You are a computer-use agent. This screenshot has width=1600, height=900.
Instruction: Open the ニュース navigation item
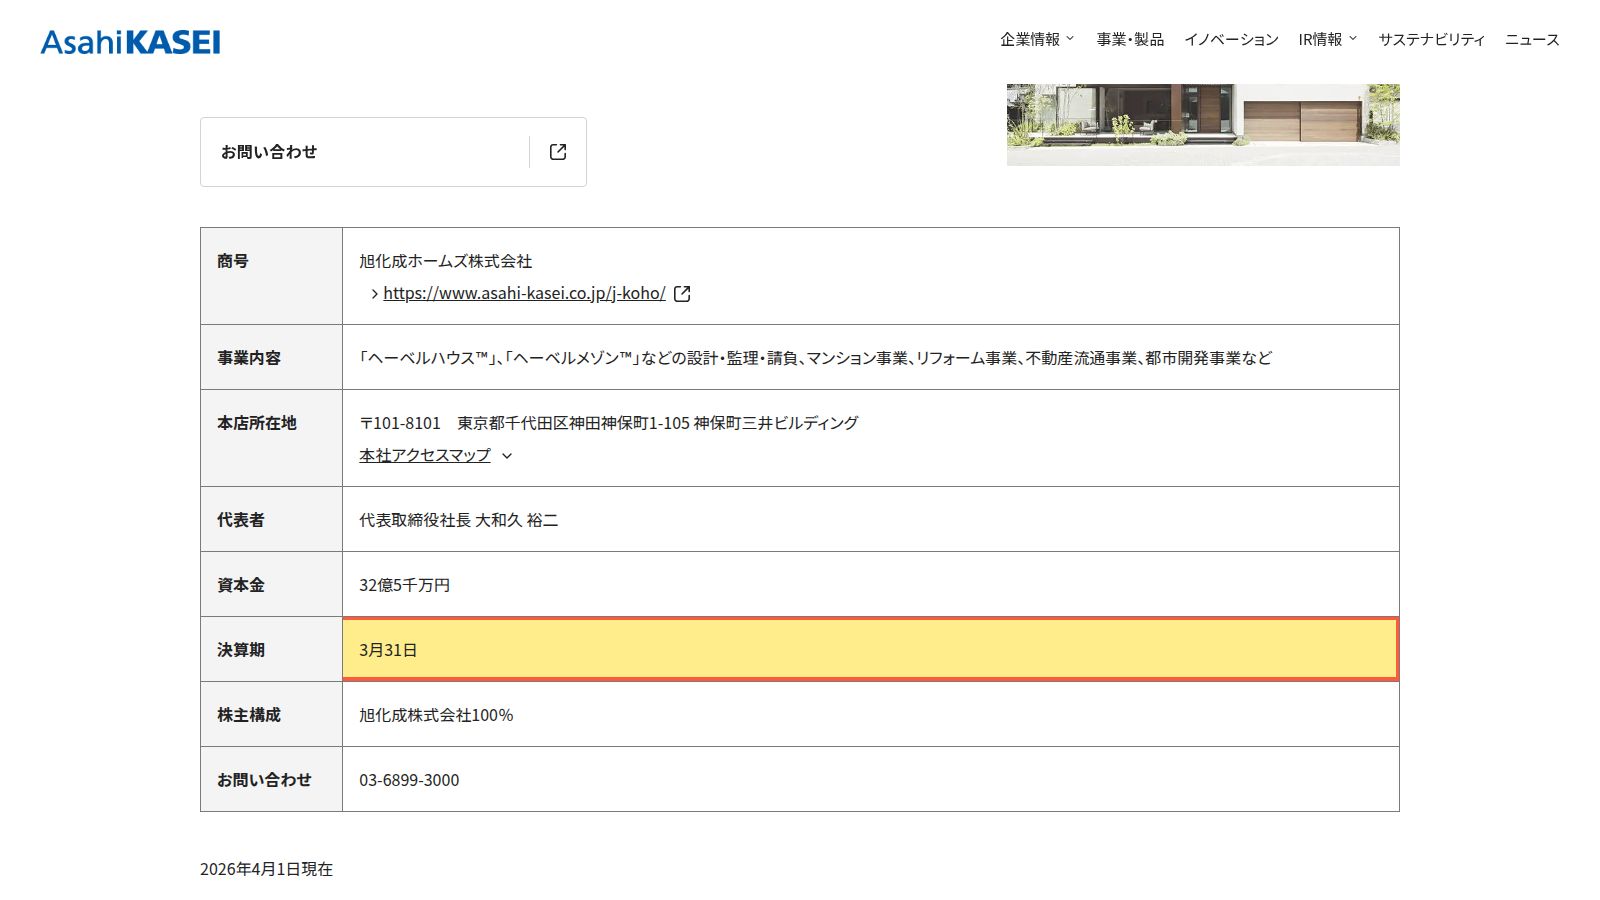[x=1532, y=39]
